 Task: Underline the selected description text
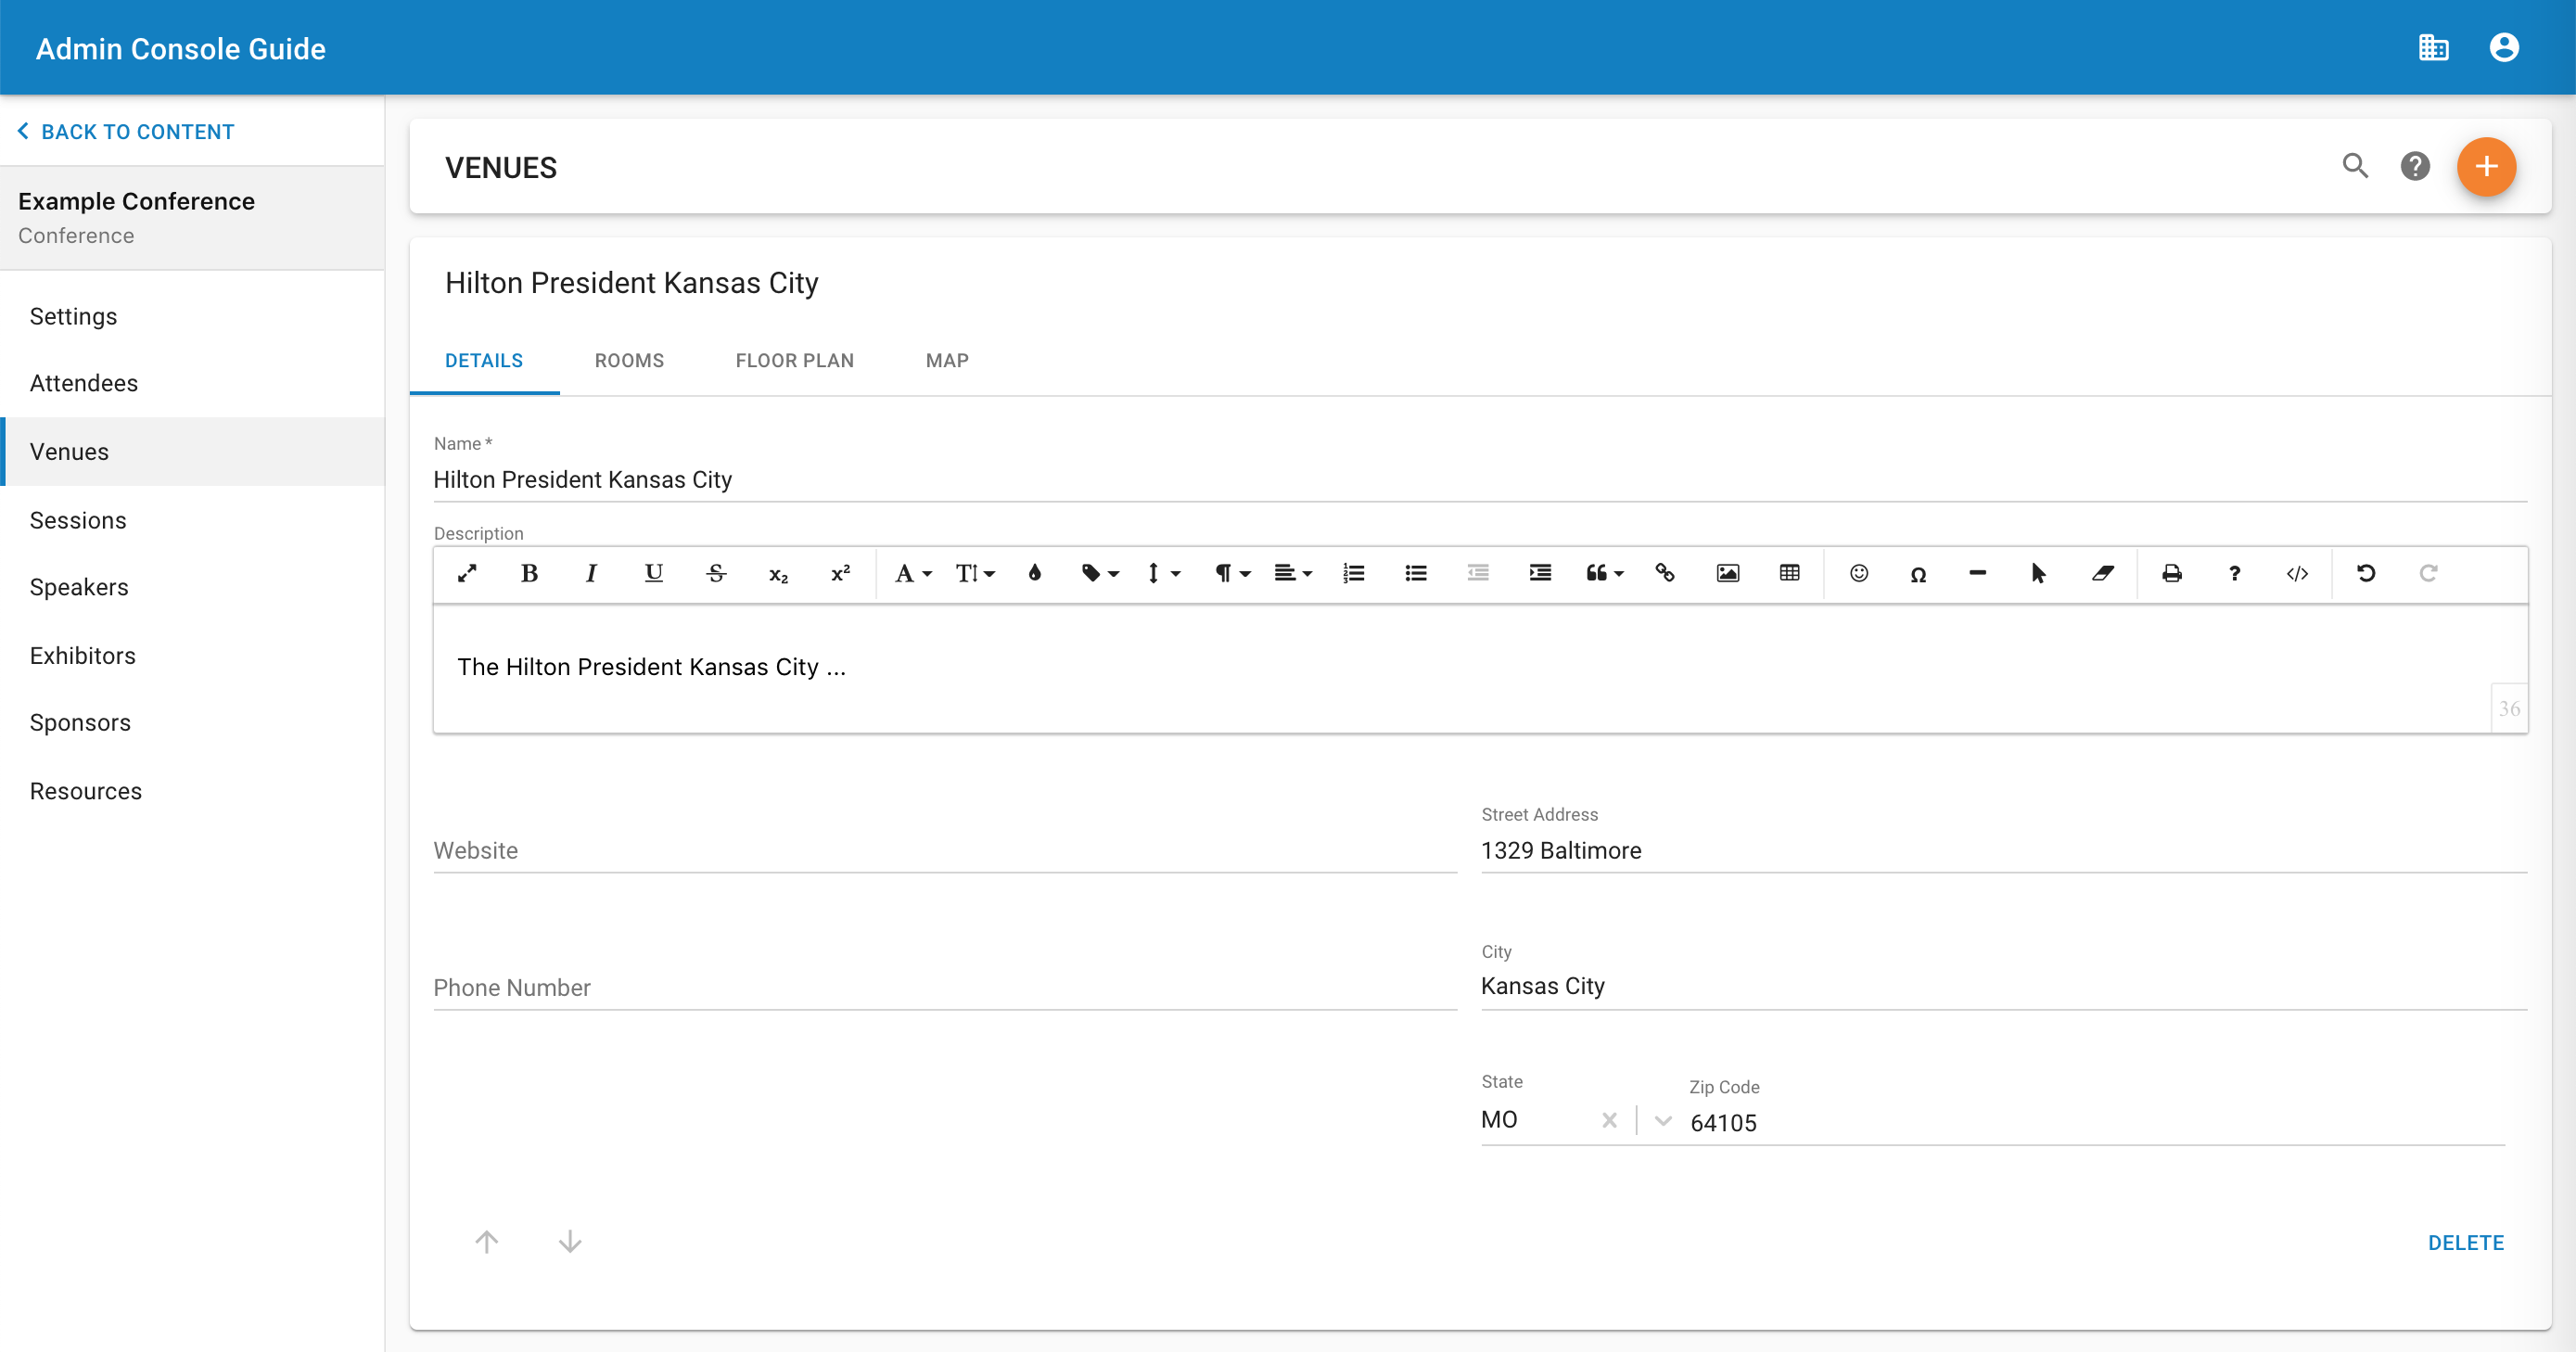(654, 574)
